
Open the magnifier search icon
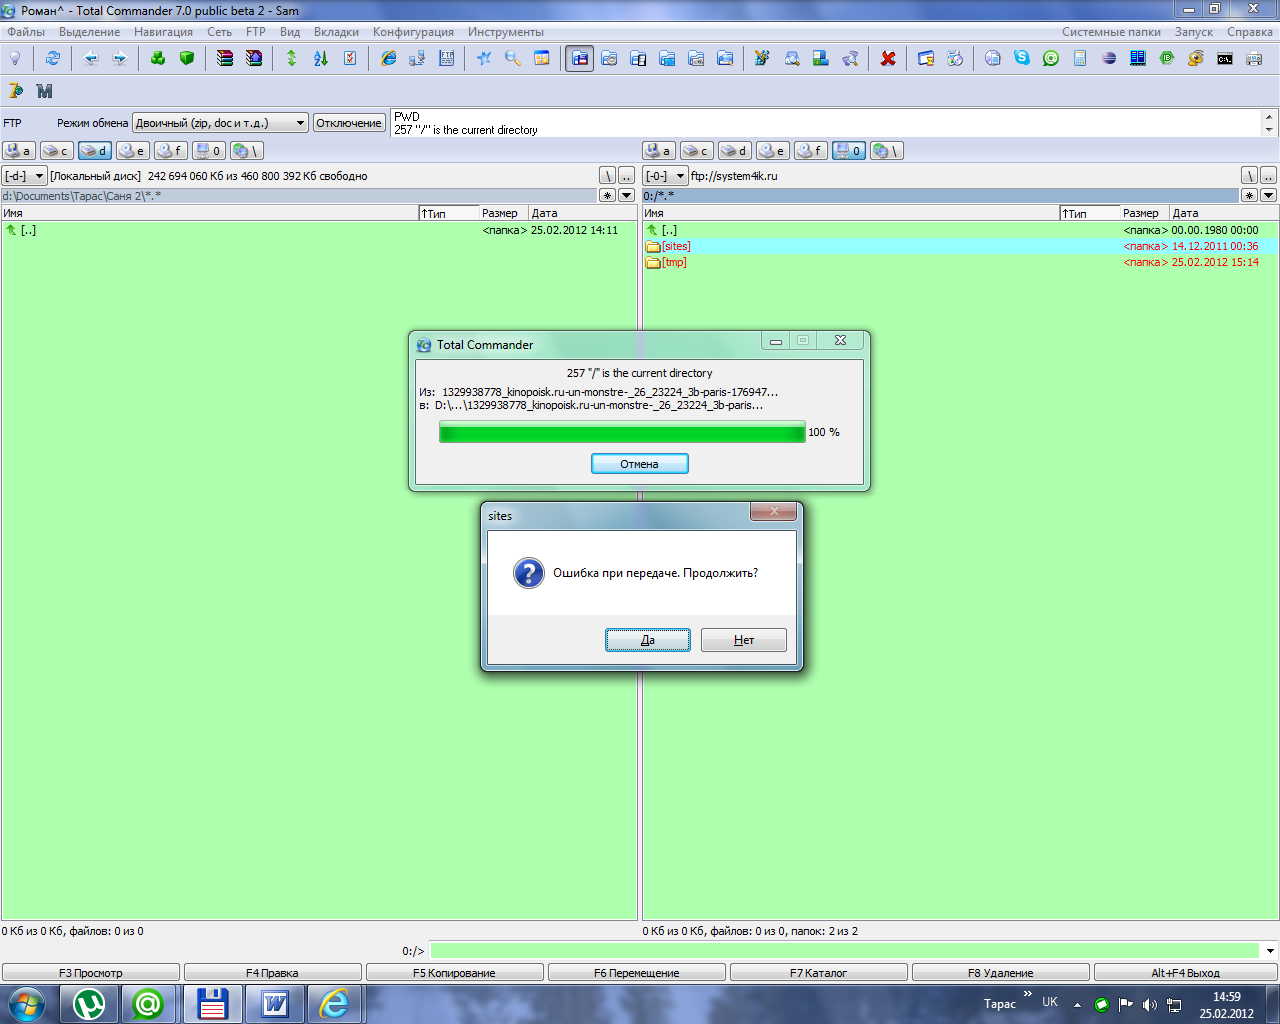tap(513, 58)
